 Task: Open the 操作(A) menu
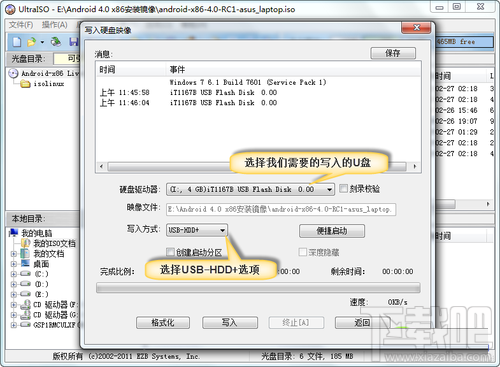point(55,25)
